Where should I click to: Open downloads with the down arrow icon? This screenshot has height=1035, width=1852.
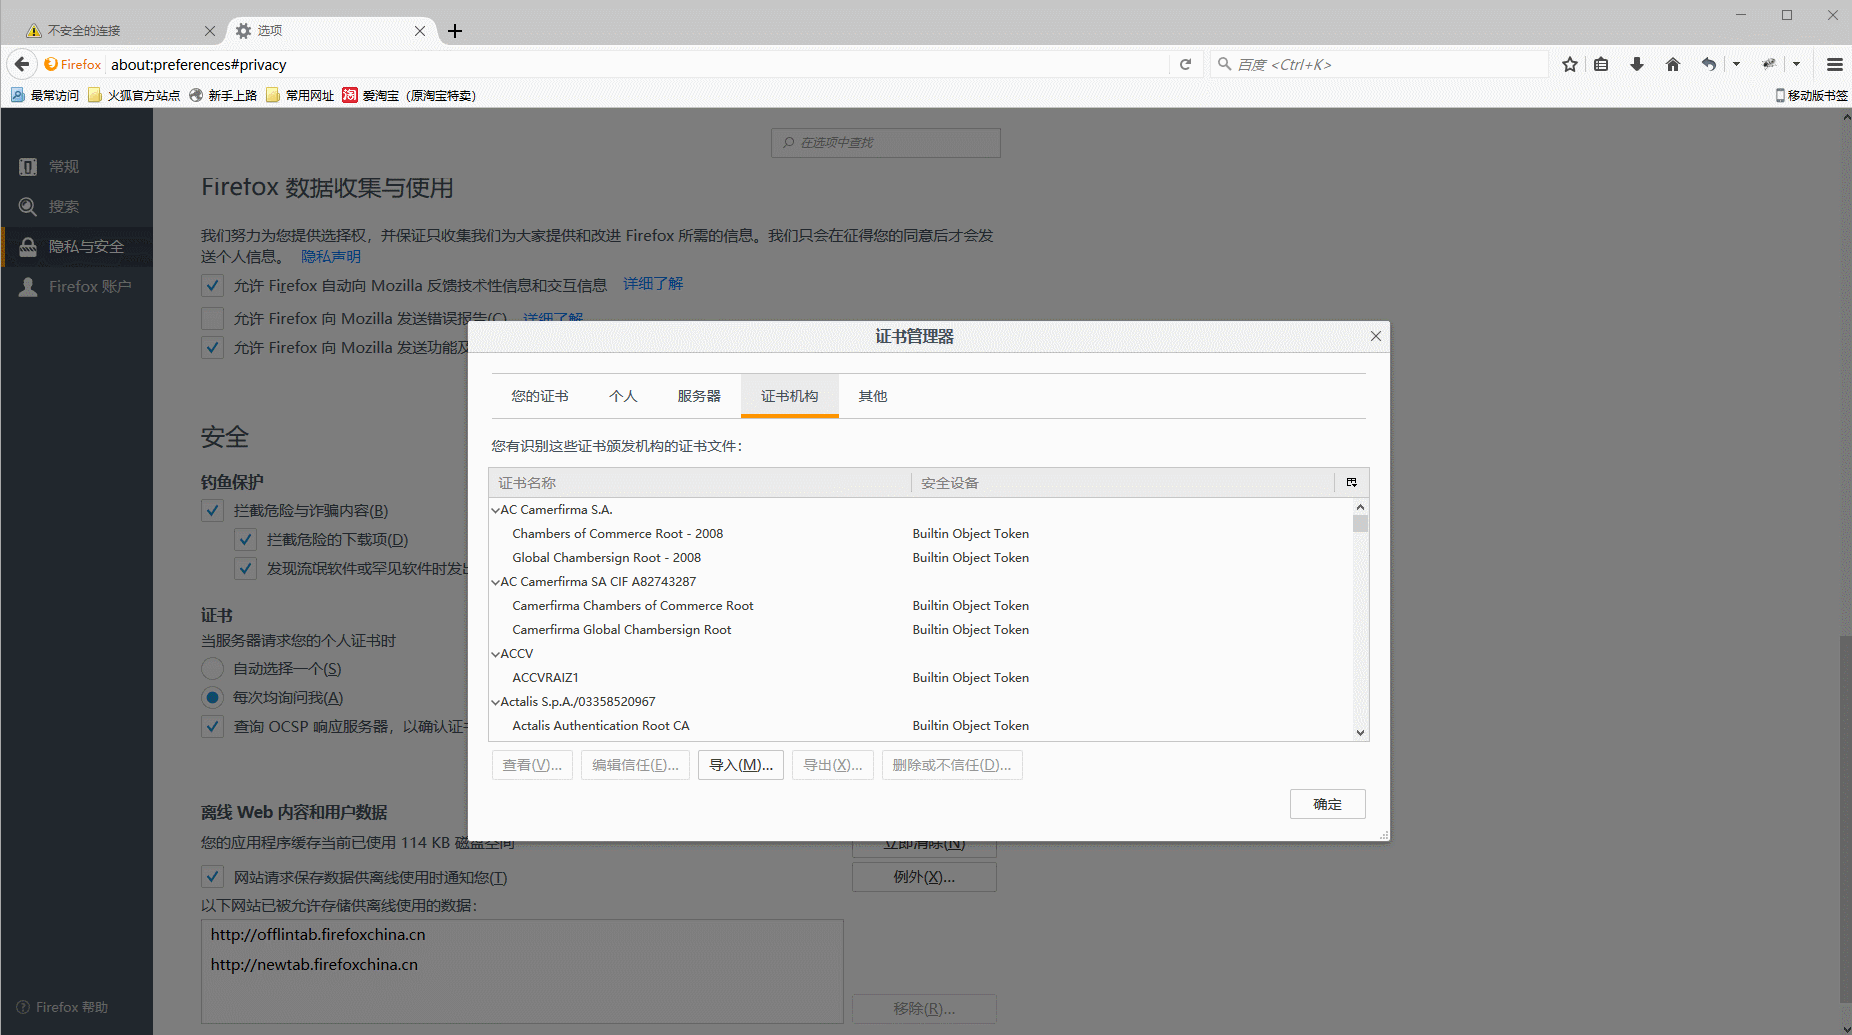pyautogui.click(x=1637, y=64)
